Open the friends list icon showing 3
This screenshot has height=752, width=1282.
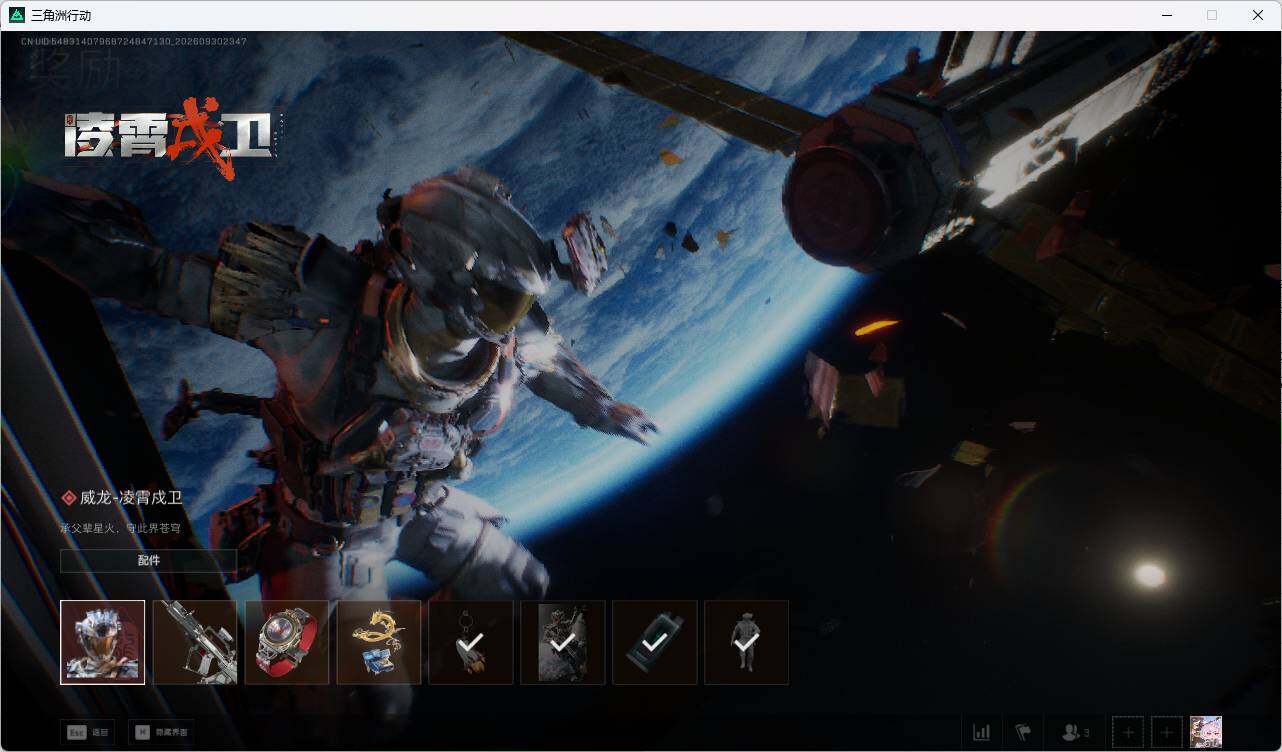pos(1076,733)
